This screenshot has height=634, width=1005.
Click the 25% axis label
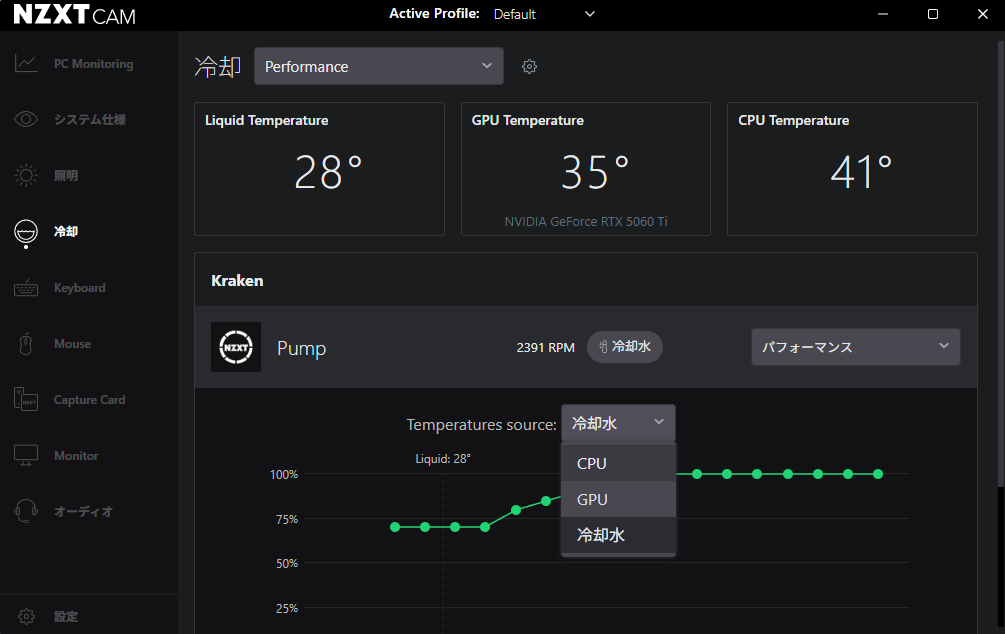(x=287, y=608)
